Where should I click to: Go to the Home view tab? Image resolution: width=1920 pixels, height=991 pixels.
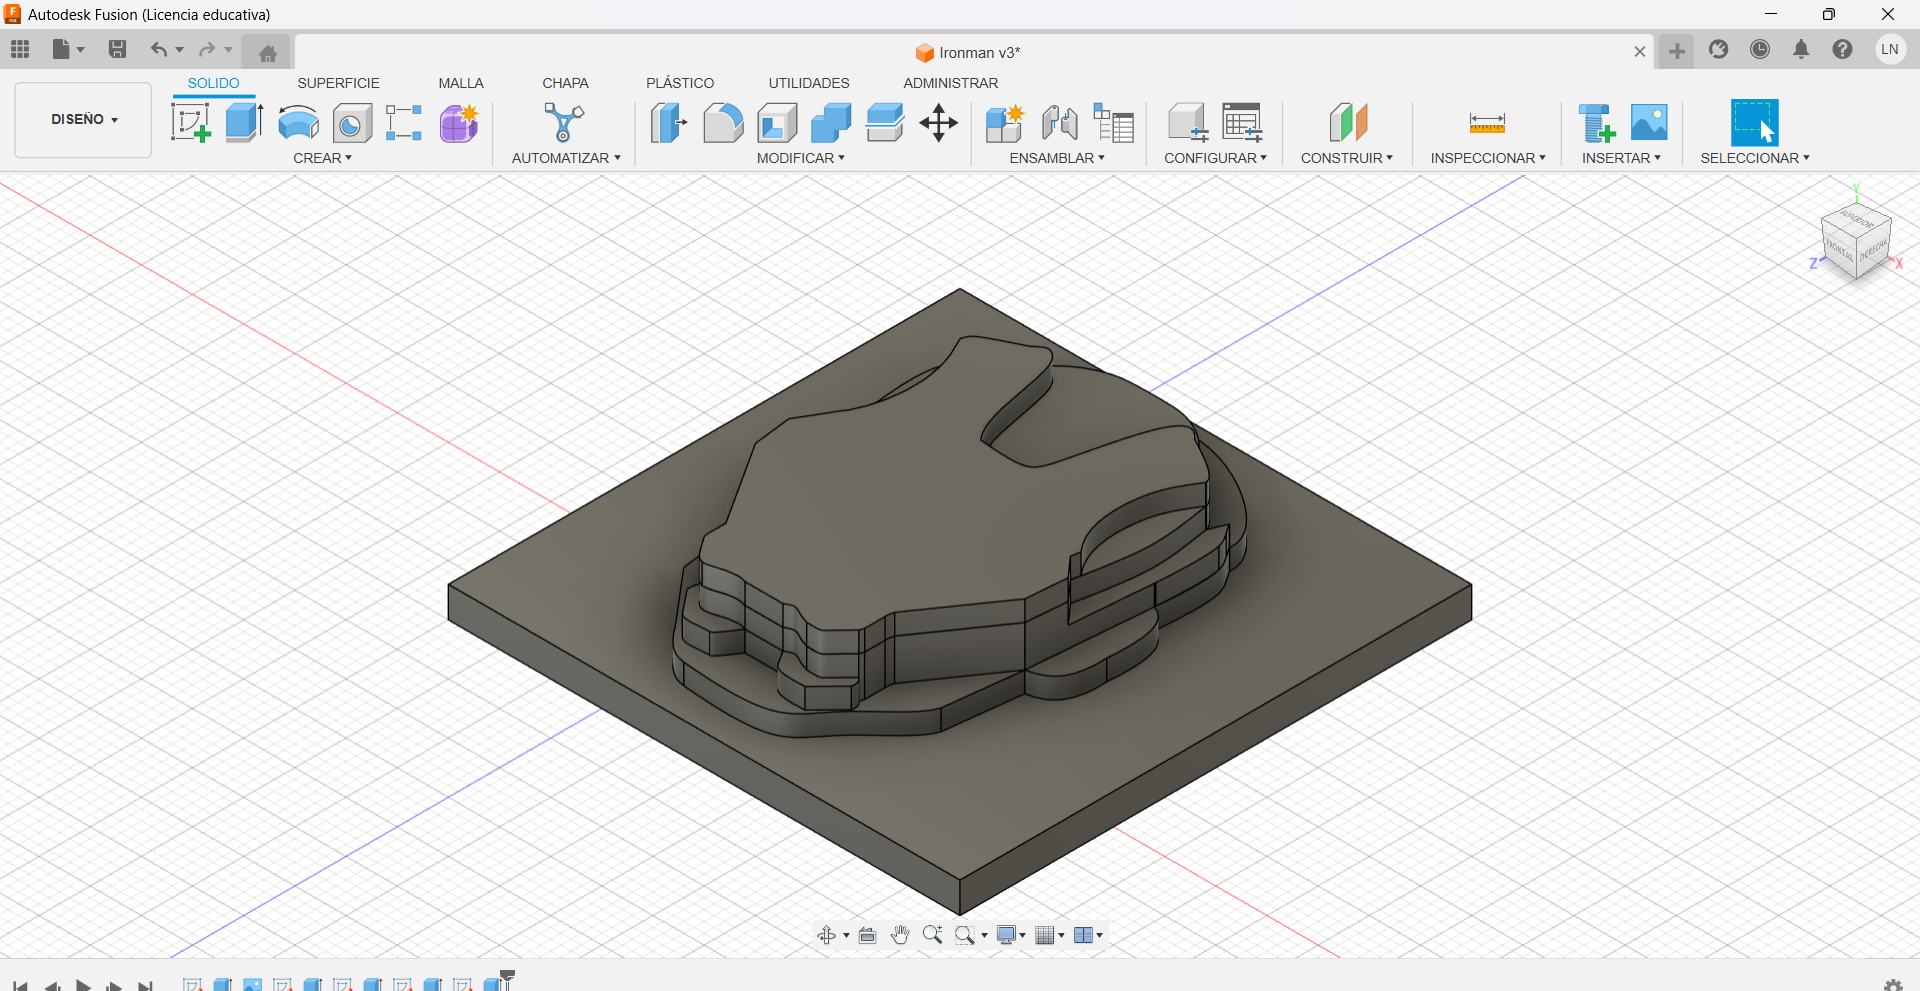pyautogui.click(x=267, y=53)
